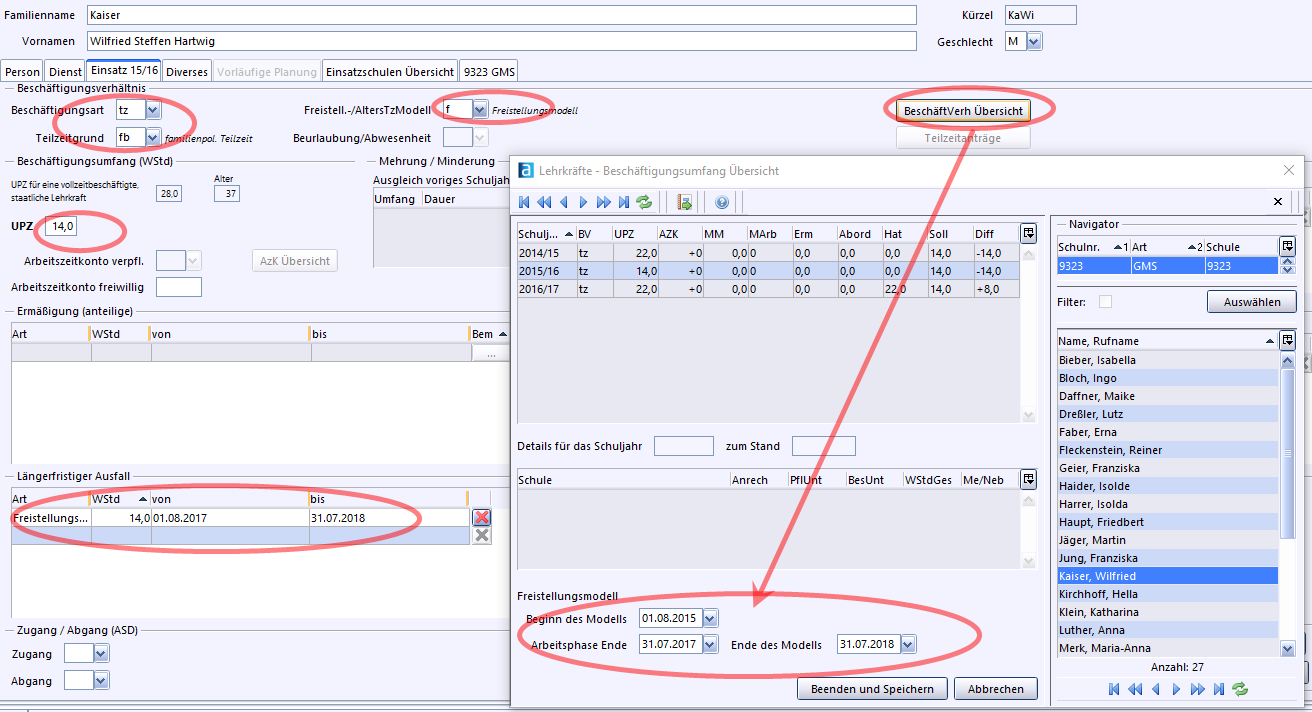Screen dimensions: 1312x712
Task: Click fast-forward arrows in Navigator footer
Action: click(1197, 689)
